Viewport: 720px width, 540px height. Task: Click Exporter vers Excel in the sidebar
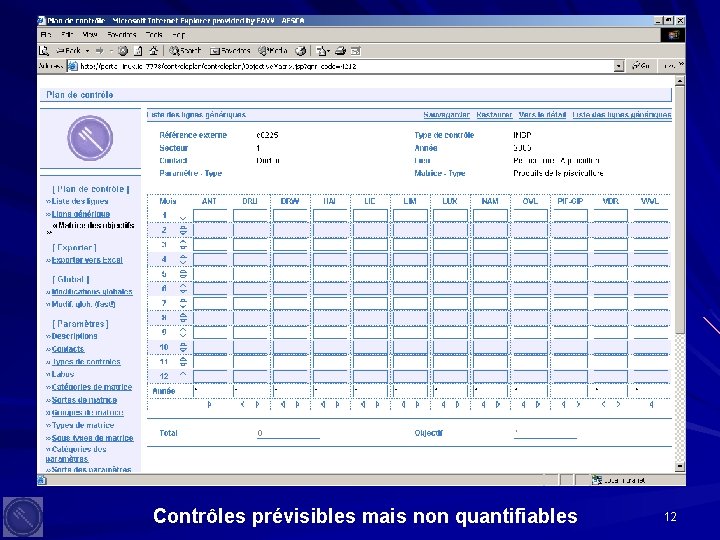pos(87,260)
